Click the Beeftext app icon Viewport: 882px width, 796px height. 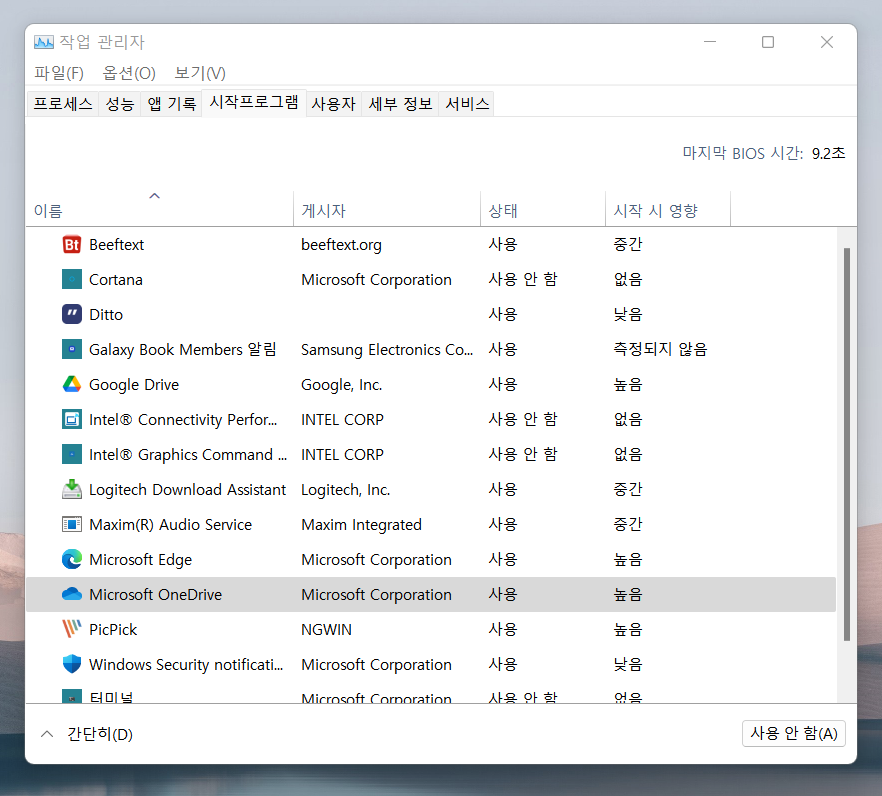click(x=71, y=245)
